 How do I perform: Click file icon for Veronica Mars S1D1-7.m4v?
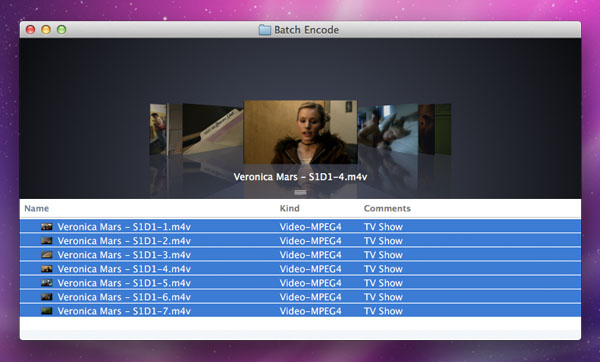click(x=47, y=311)
